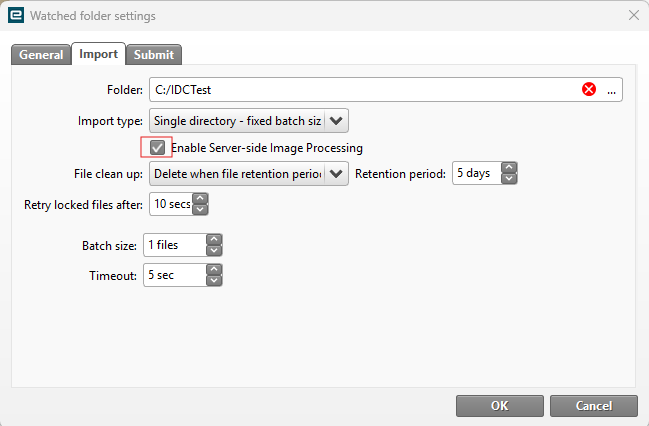Open the File clean up dropdown
The width and height of the screenshot is (649, 426).
tap(337, 173)
